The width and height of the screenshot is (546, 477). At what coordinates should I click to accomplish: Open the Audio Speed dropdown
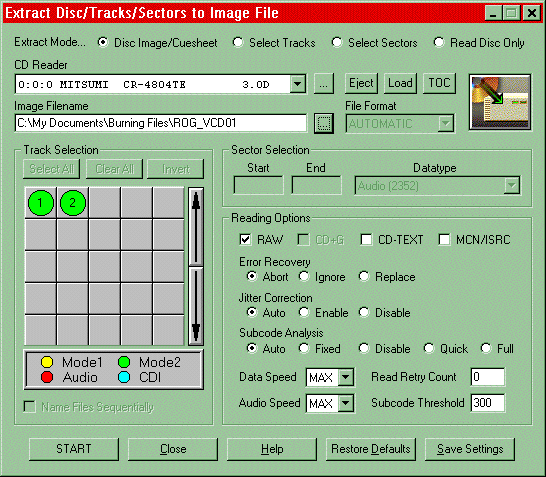(x=346, y=403)
